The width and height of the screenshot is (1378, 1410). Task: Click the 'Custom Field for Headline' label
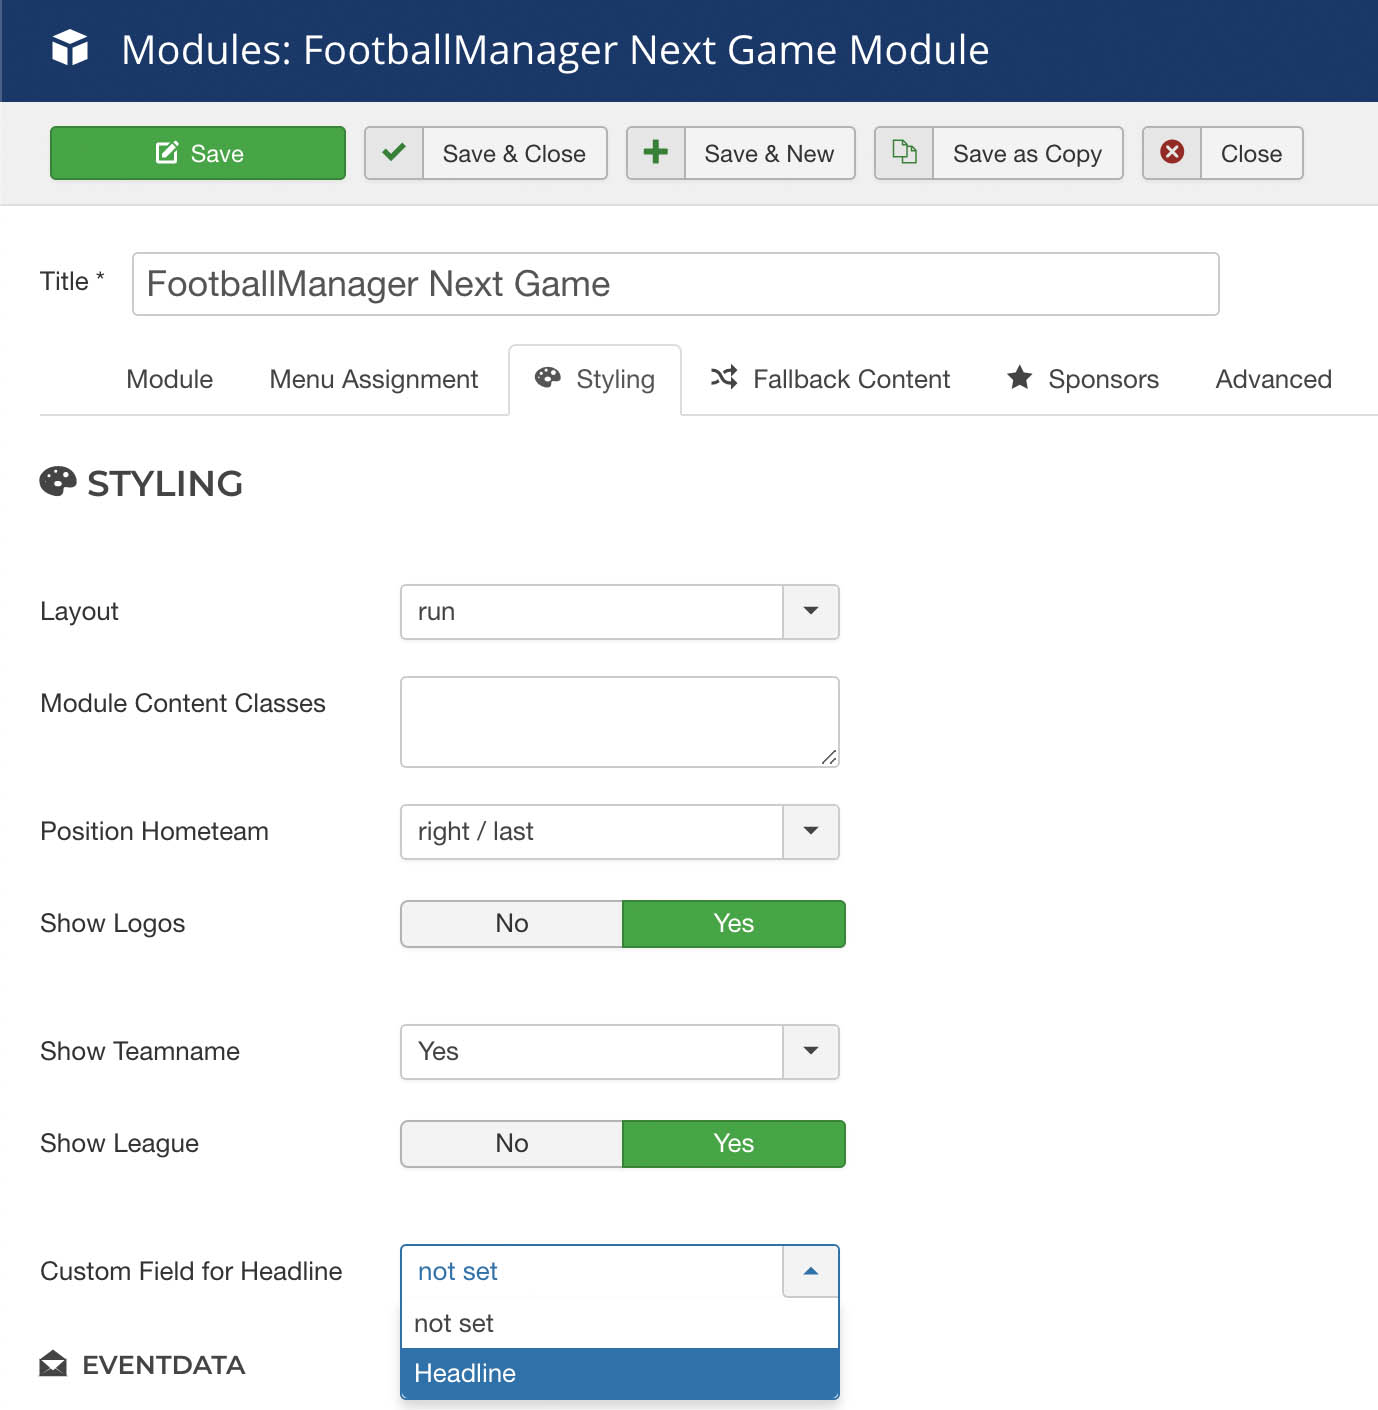[191, 1271]
